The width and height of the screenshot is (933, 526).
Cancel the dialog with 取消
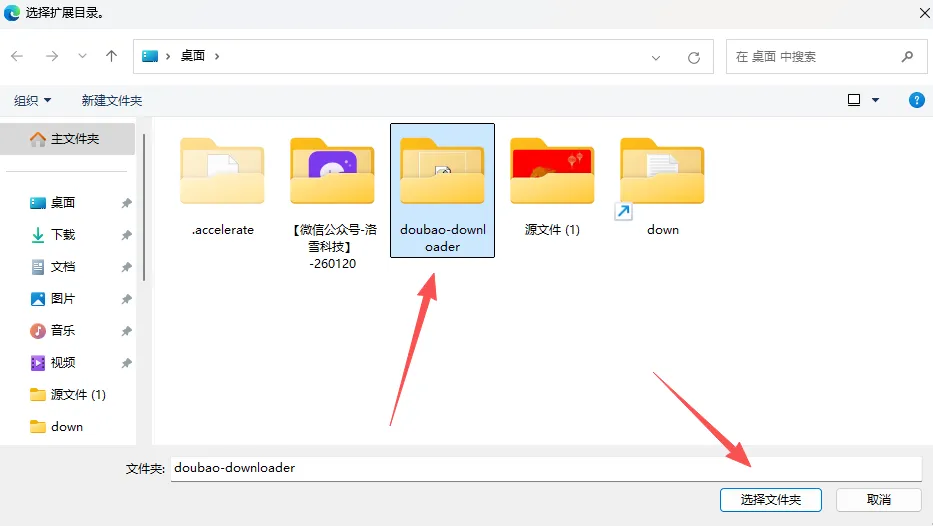click(878, 500)
